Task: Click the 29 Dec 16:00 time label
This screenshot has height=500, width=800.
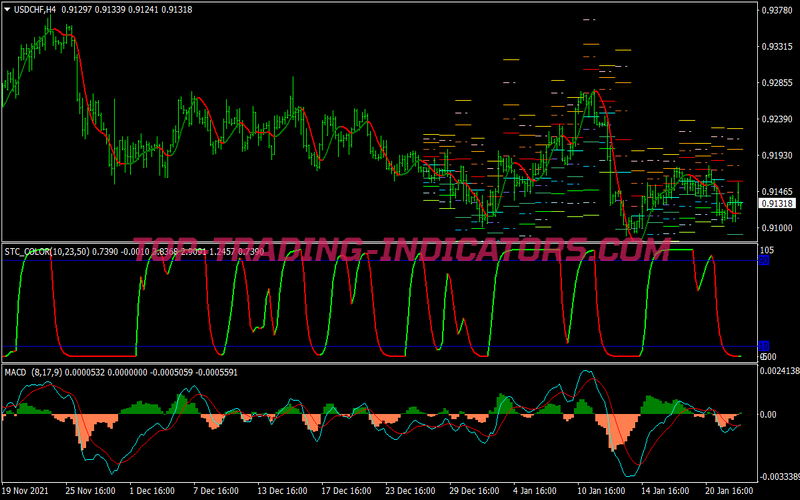Action: [x=474, y=491]
